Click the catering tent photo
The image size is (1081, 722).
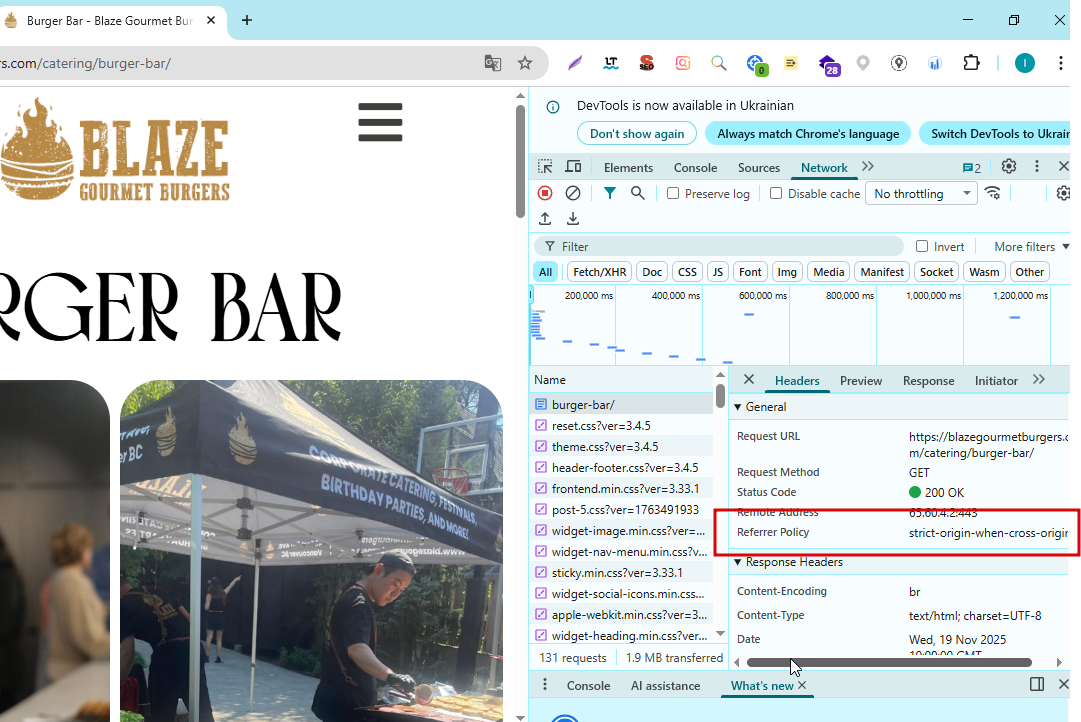311,551
